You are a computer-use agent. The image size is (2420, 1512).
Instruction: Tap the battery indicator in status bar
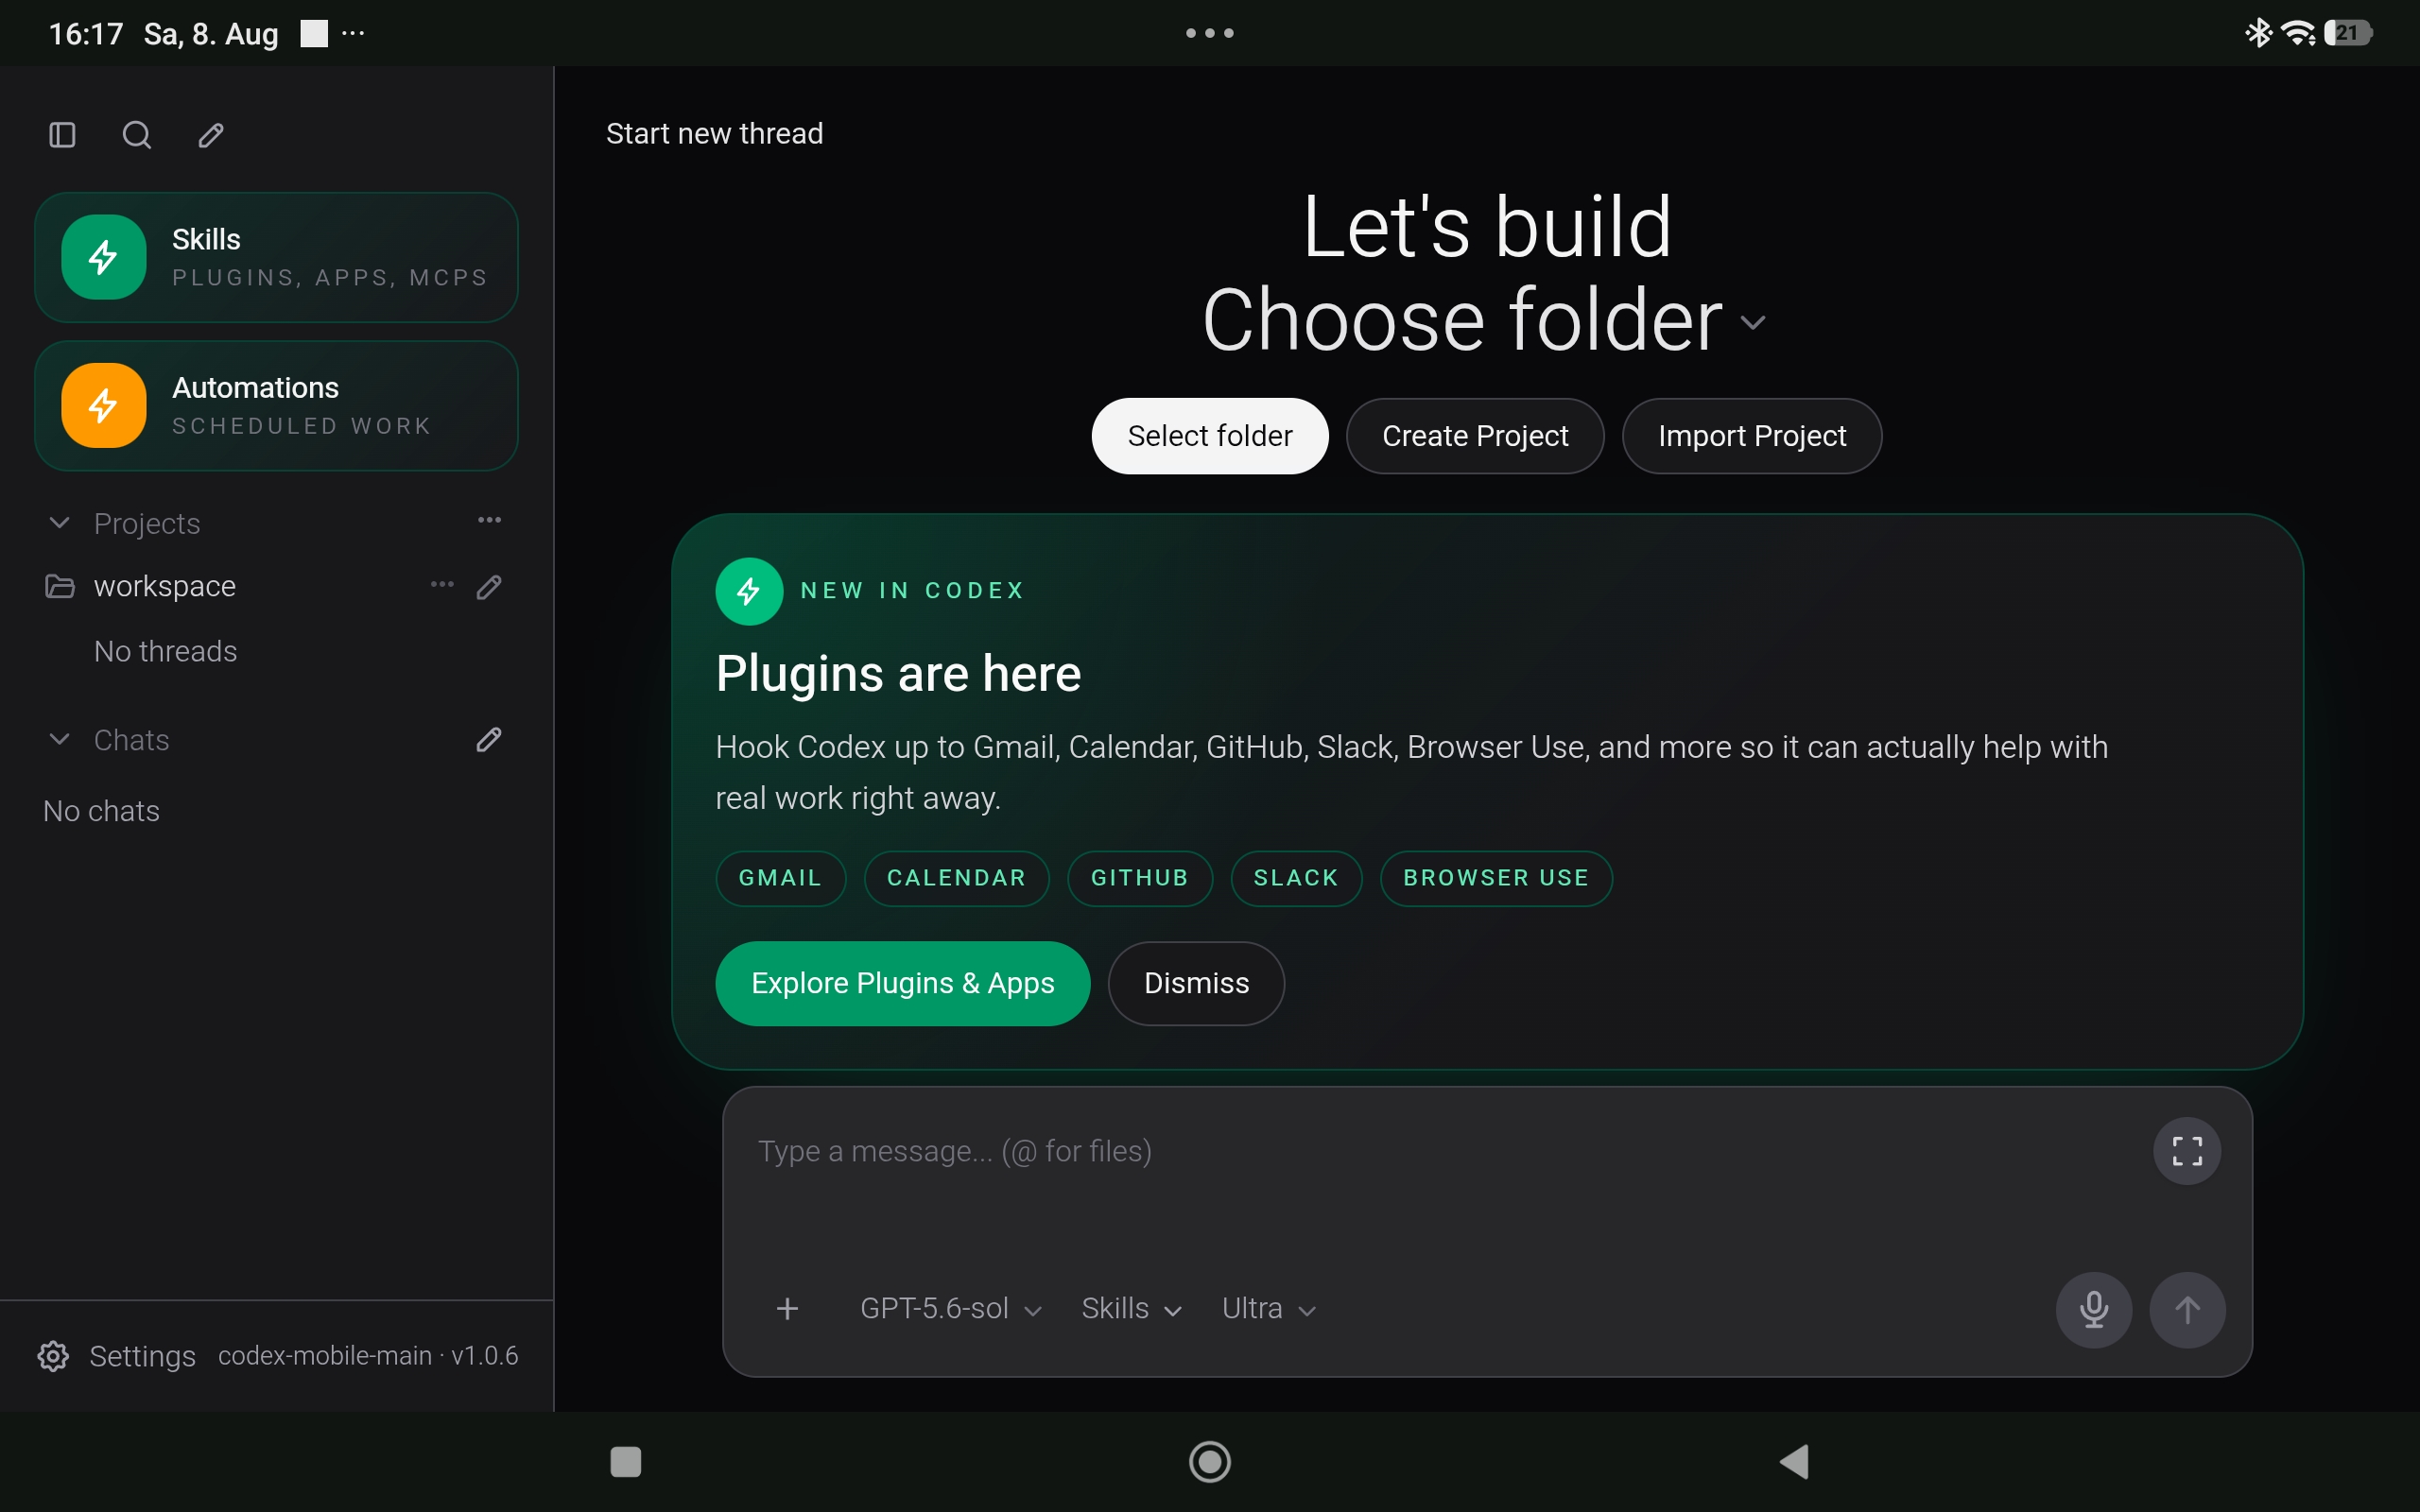coord(2347,33)
